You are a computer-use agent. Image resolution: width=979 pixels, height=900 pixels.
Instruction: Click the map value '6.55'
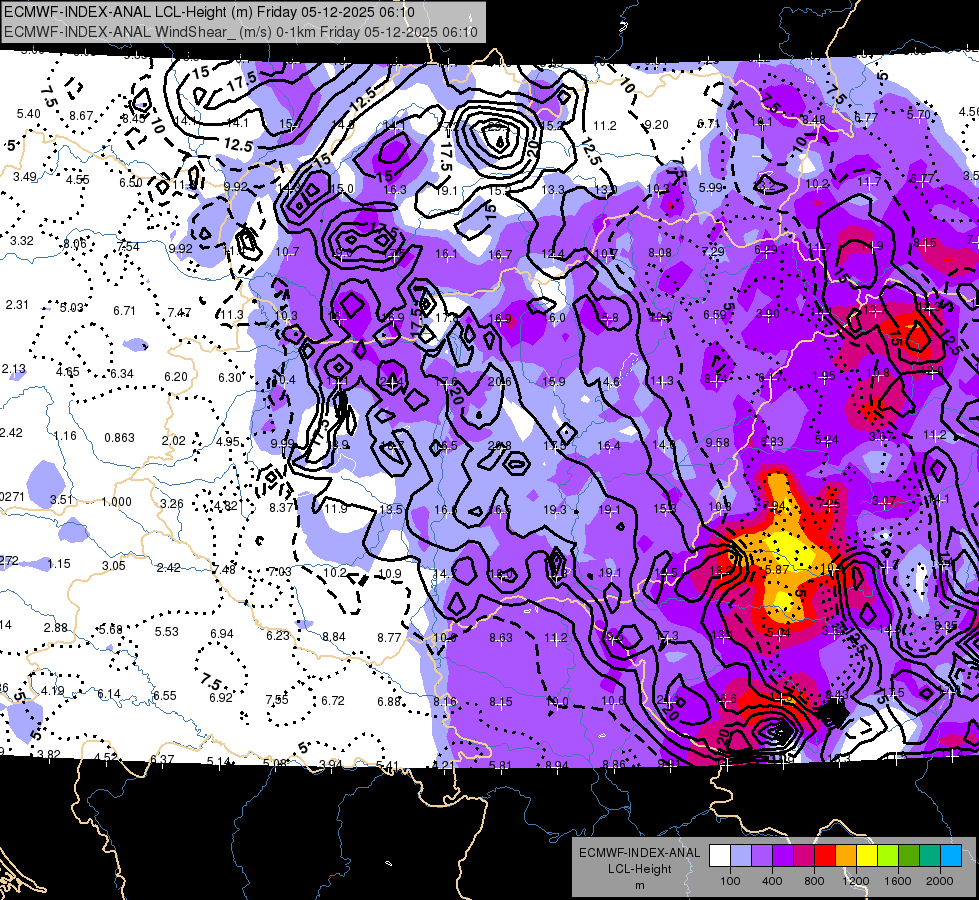[165, 695]
